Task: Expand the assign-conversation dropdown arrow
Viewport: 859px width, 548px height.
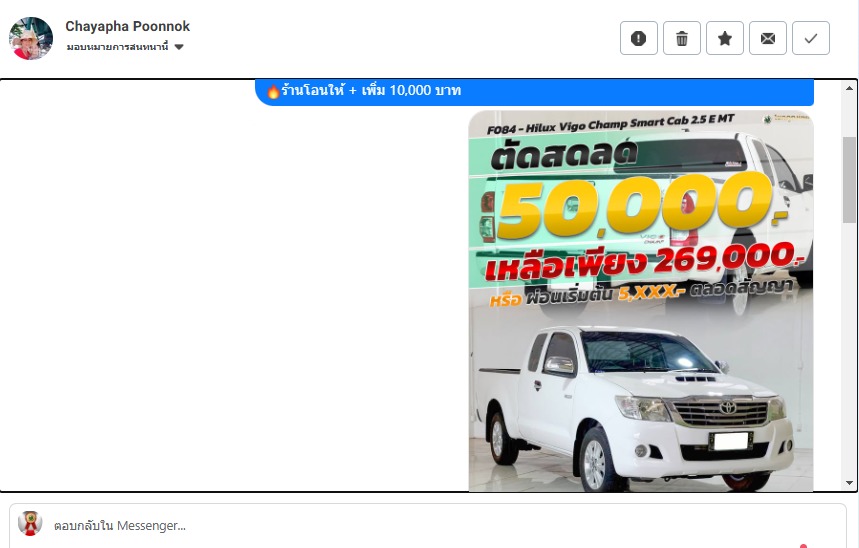Action: [x=179, y=47]
